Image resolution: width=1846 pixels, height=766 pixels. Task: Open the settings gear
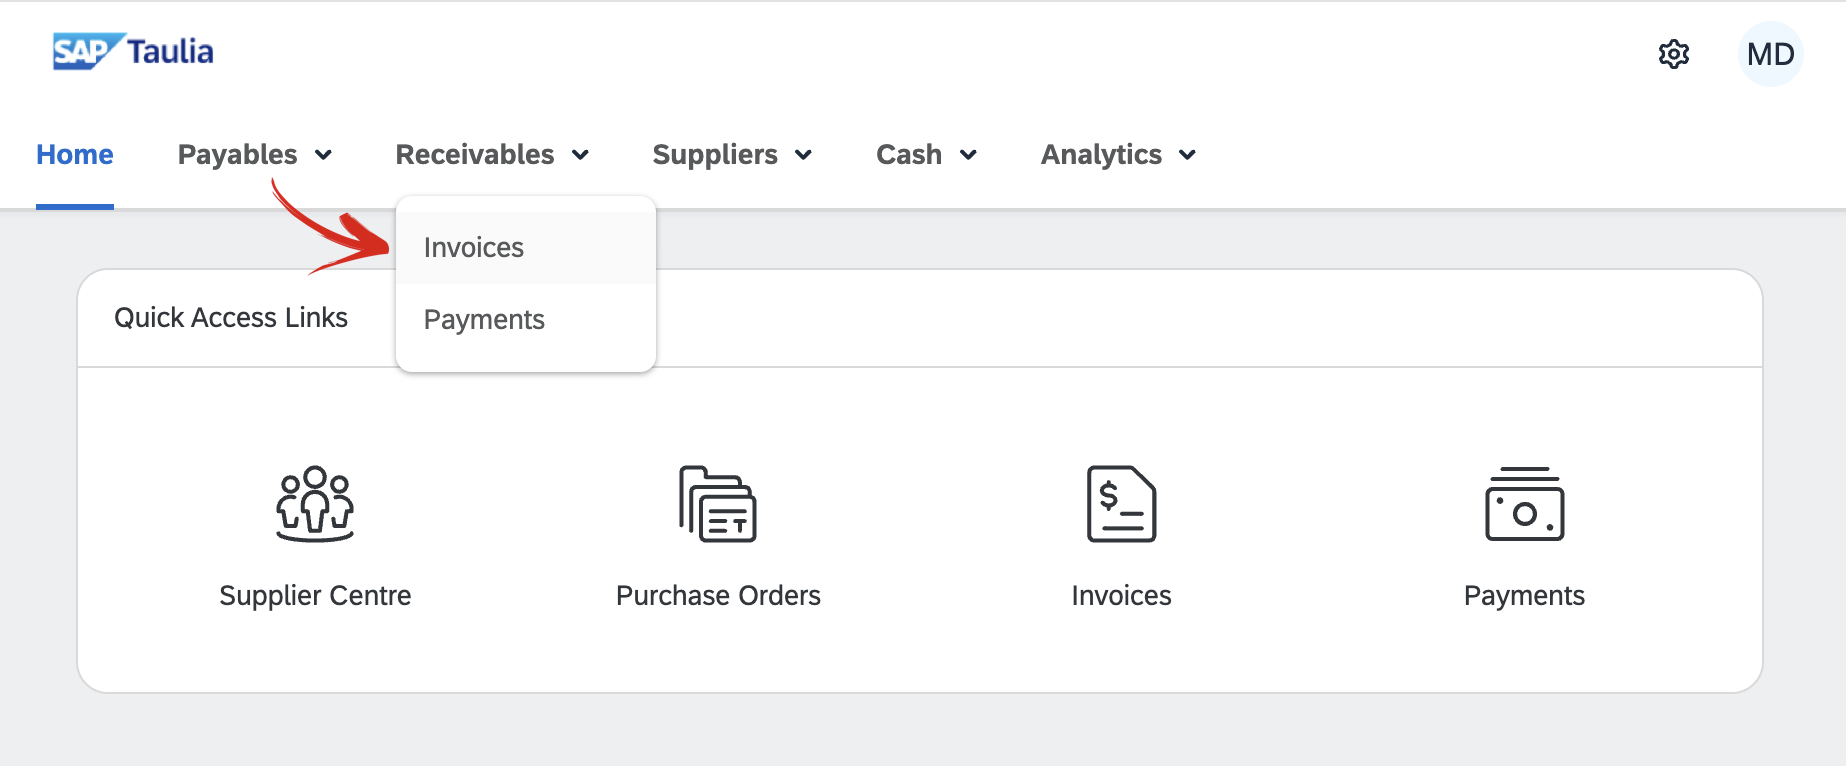1673,55
